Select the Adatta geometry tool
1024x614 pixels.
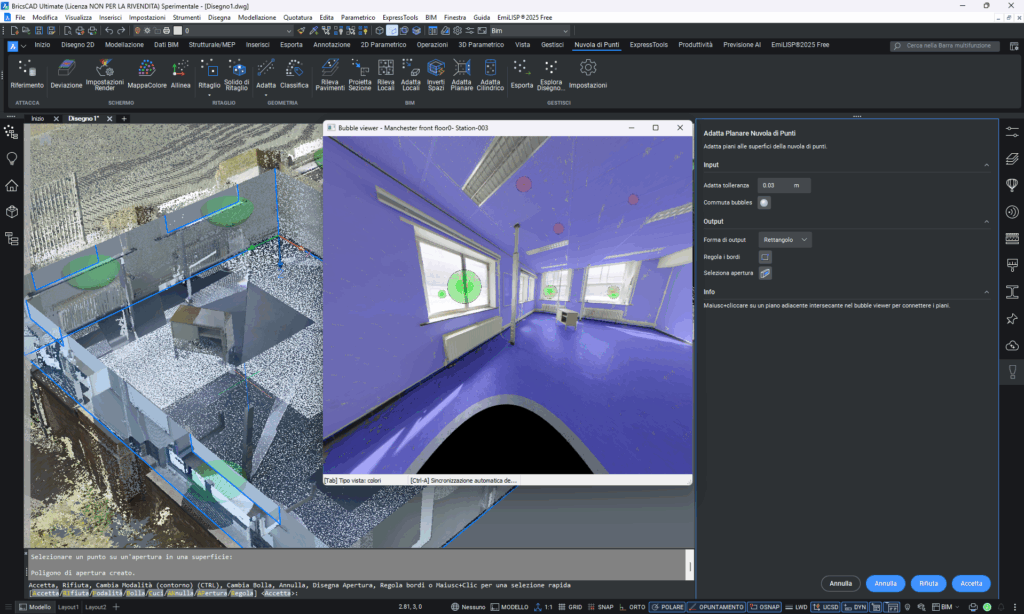click(266, 74)
